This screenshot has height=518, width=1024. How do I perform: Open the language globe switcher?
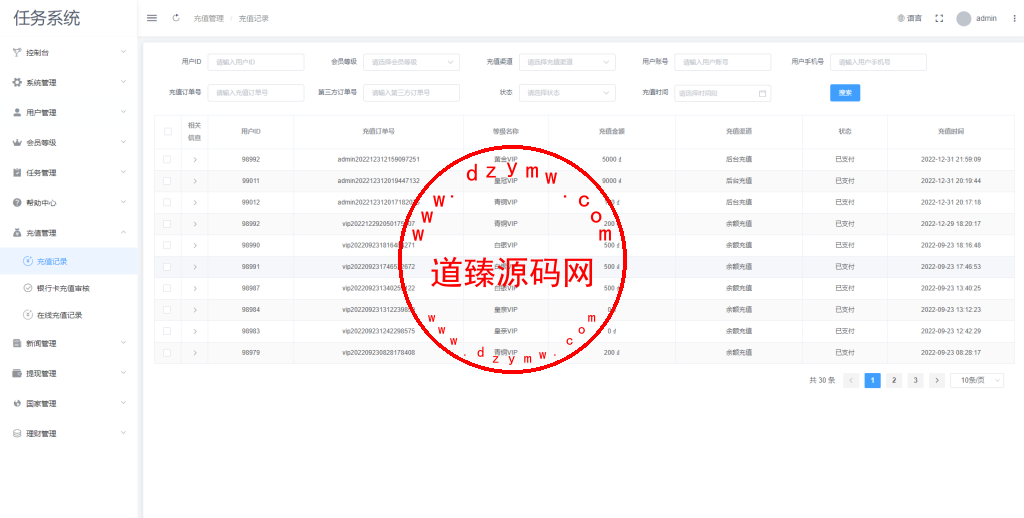pyautogui.click(x=910, y=18)
